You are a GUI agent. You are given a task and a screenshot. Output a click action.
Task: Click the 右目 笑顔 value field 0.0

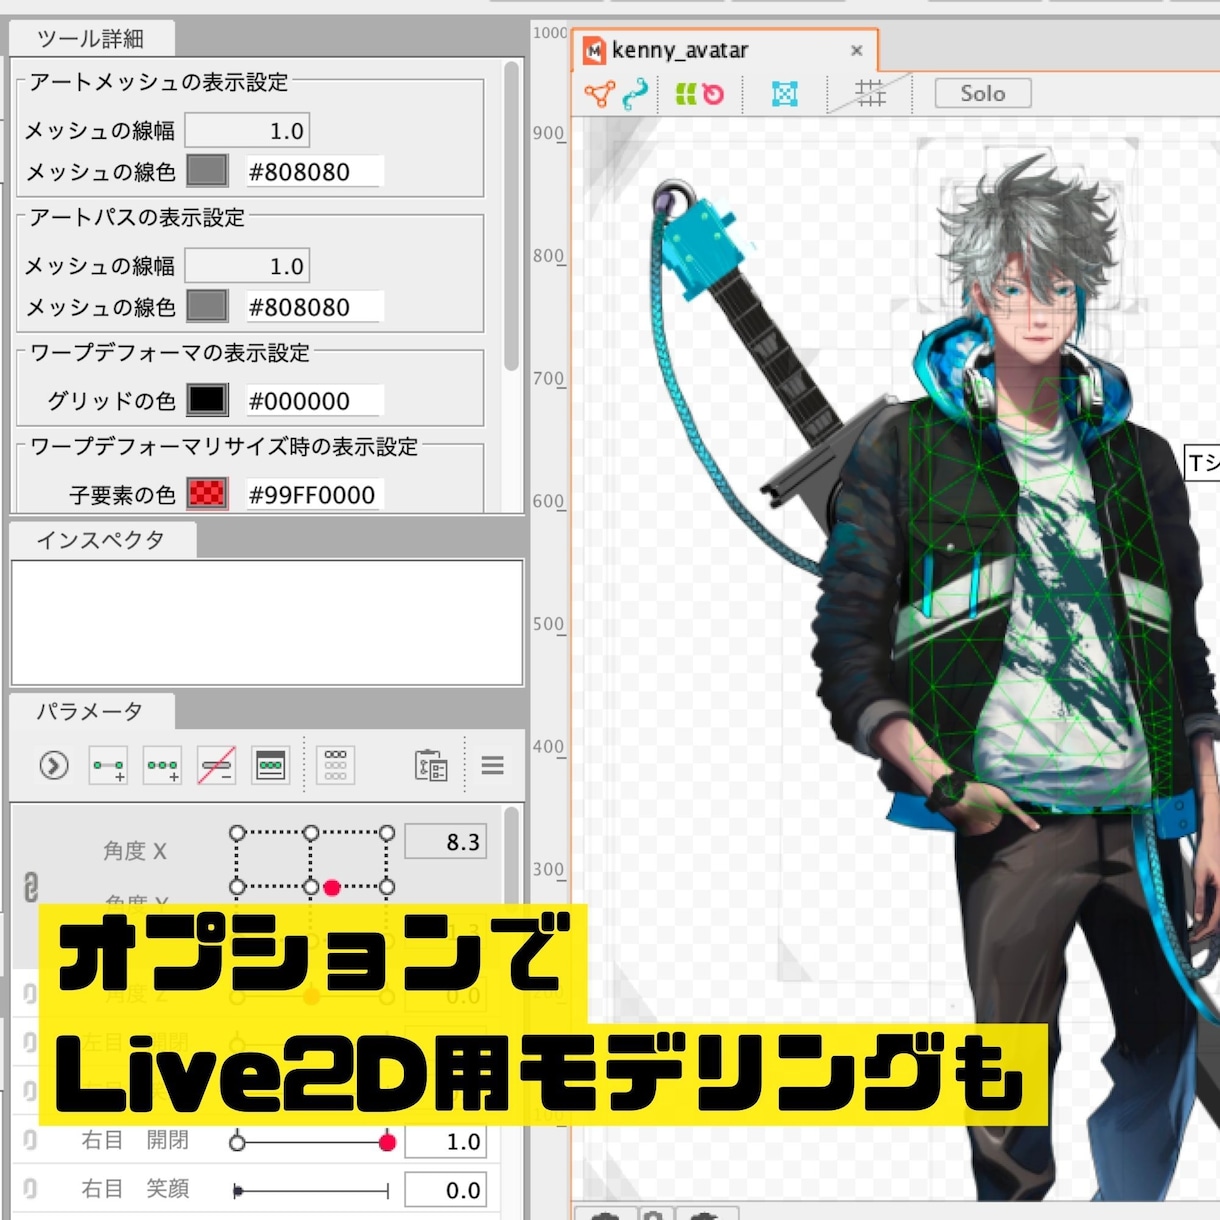coord(445,1190)
